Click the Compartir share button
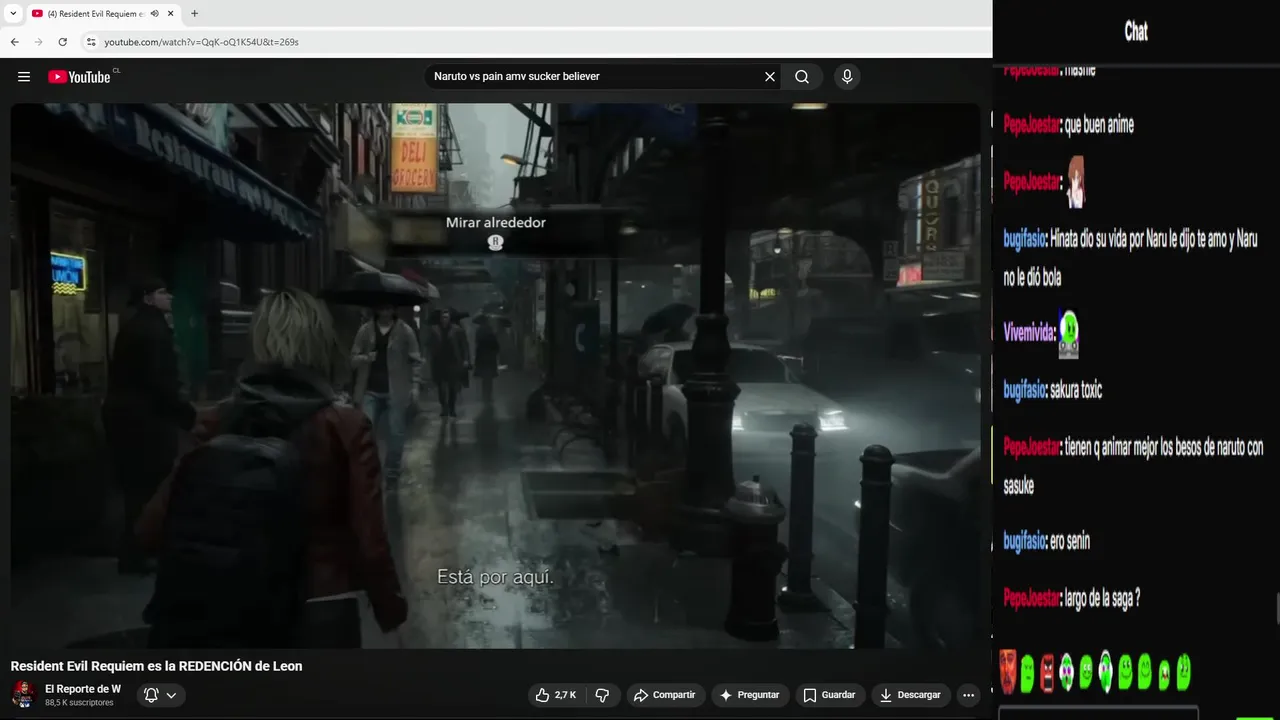 point(666,695)
